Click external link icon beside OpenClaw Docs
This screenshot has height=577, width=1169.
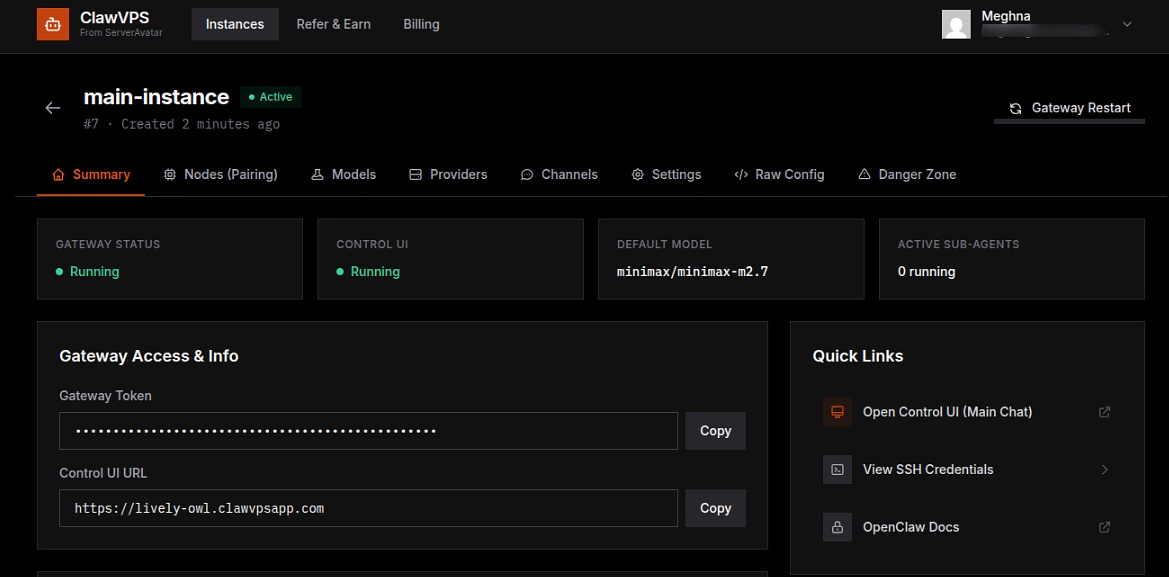pos(1105,527)
